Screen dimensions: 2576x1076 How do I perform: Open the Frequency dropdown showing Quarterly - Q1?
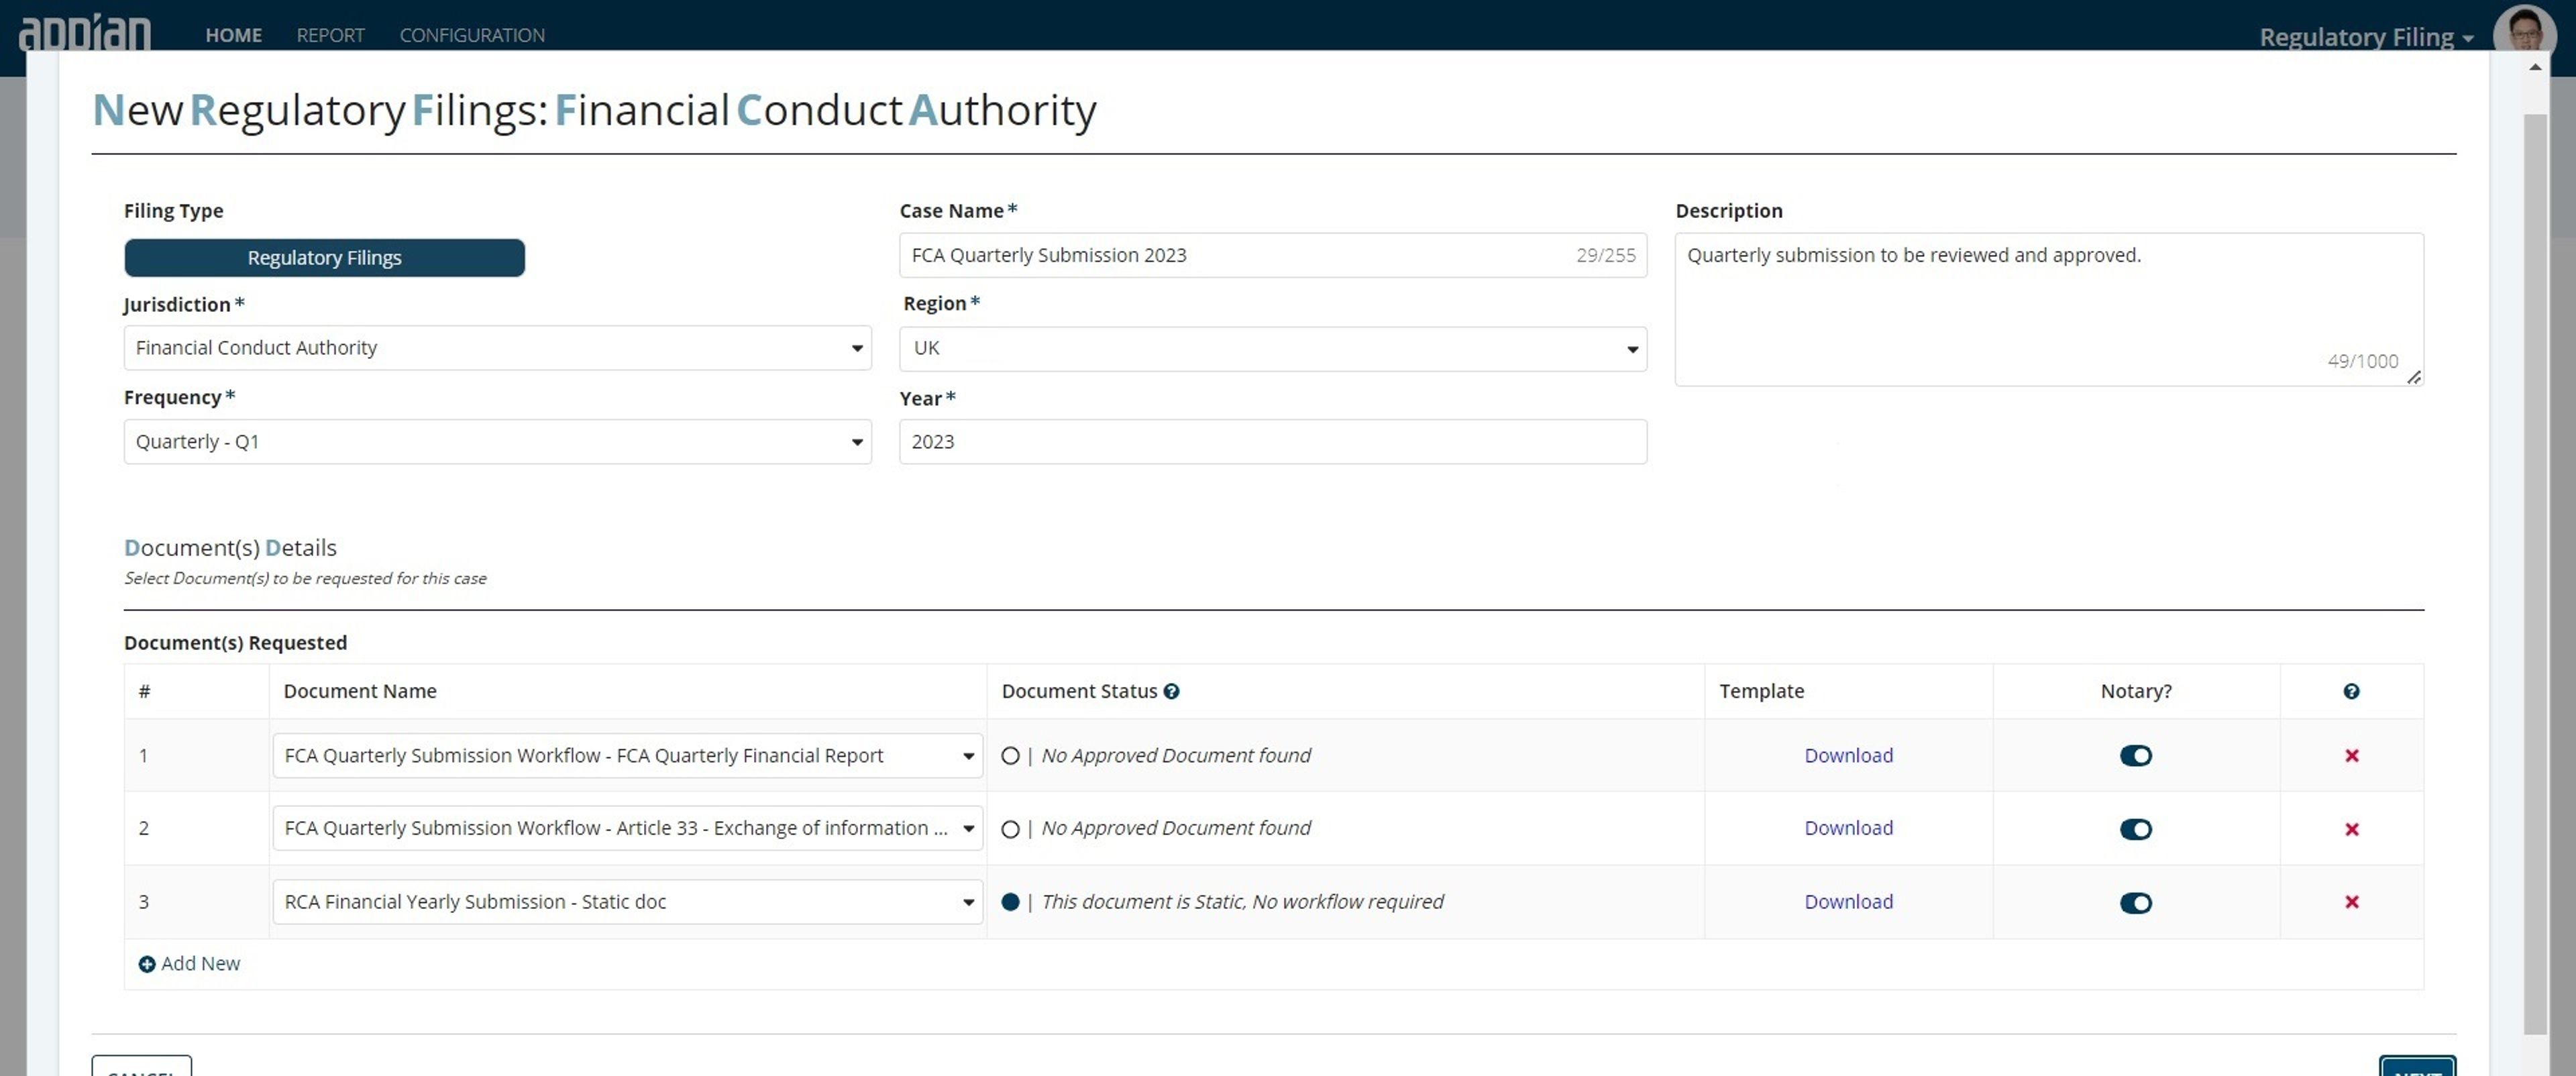(497, 442)
